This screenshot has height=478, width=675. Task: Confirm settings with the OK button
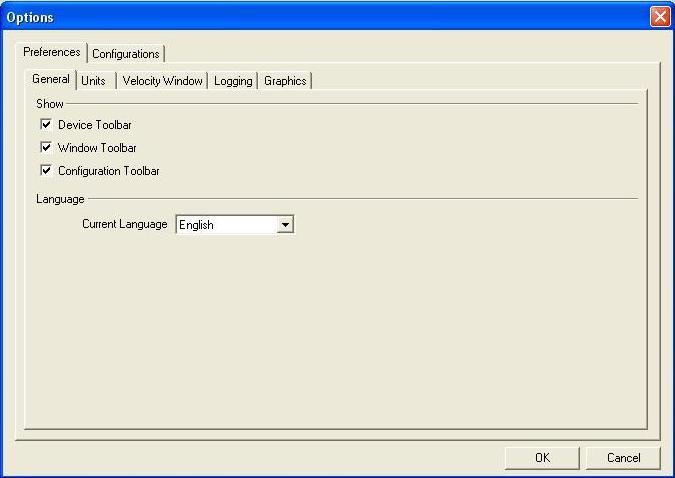click(542, 458)
